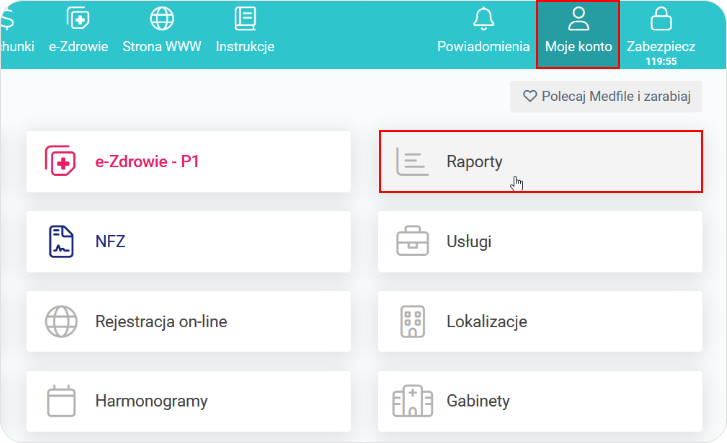Image resolution: width=727 pixels, height=443 pixels.
Task: Click the 'Moje konto' text label
Action: pyautogui.click(x=578, y=46)
